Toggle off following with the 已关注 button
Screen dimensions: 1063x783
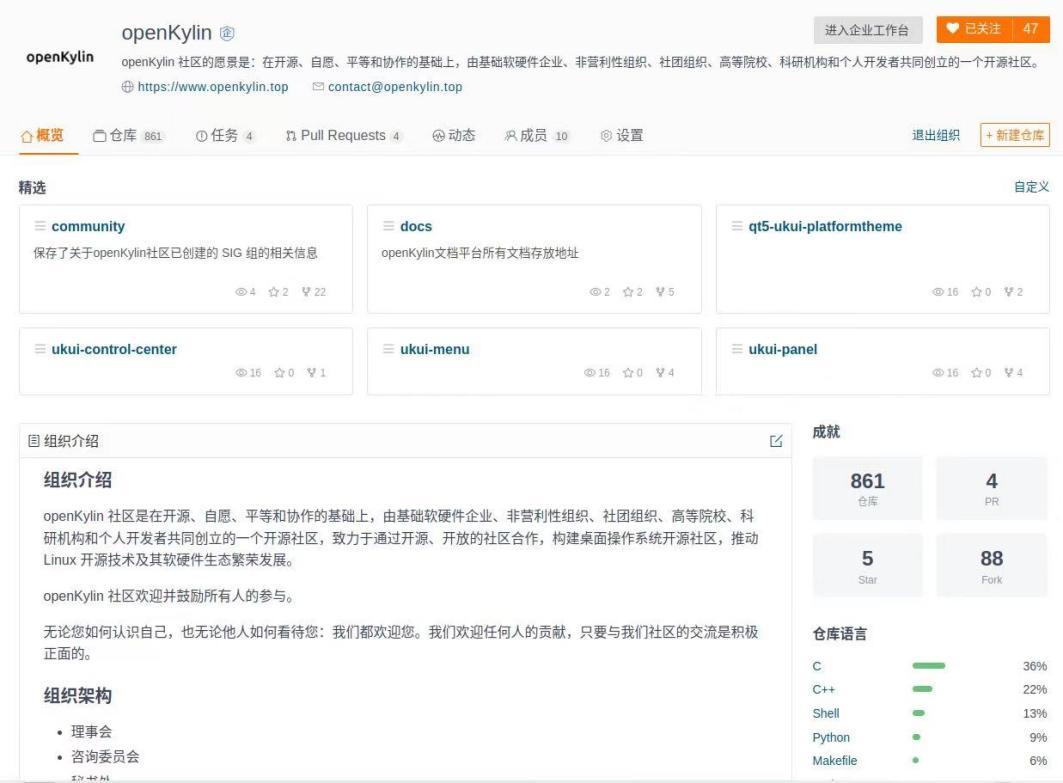[x=973, y=29]
